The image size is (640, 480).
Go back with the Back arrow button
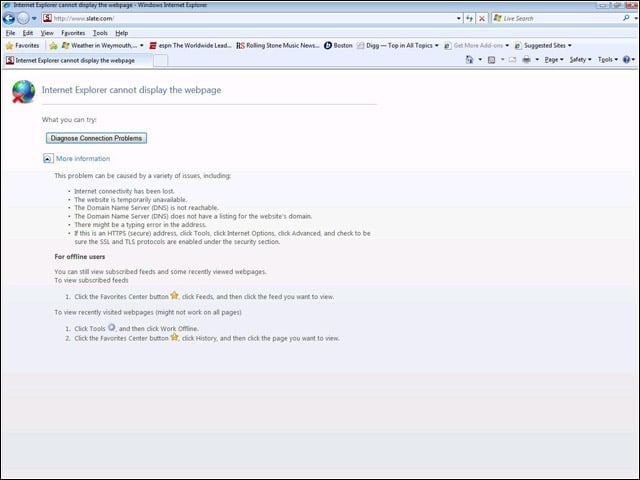coord(9,18)
